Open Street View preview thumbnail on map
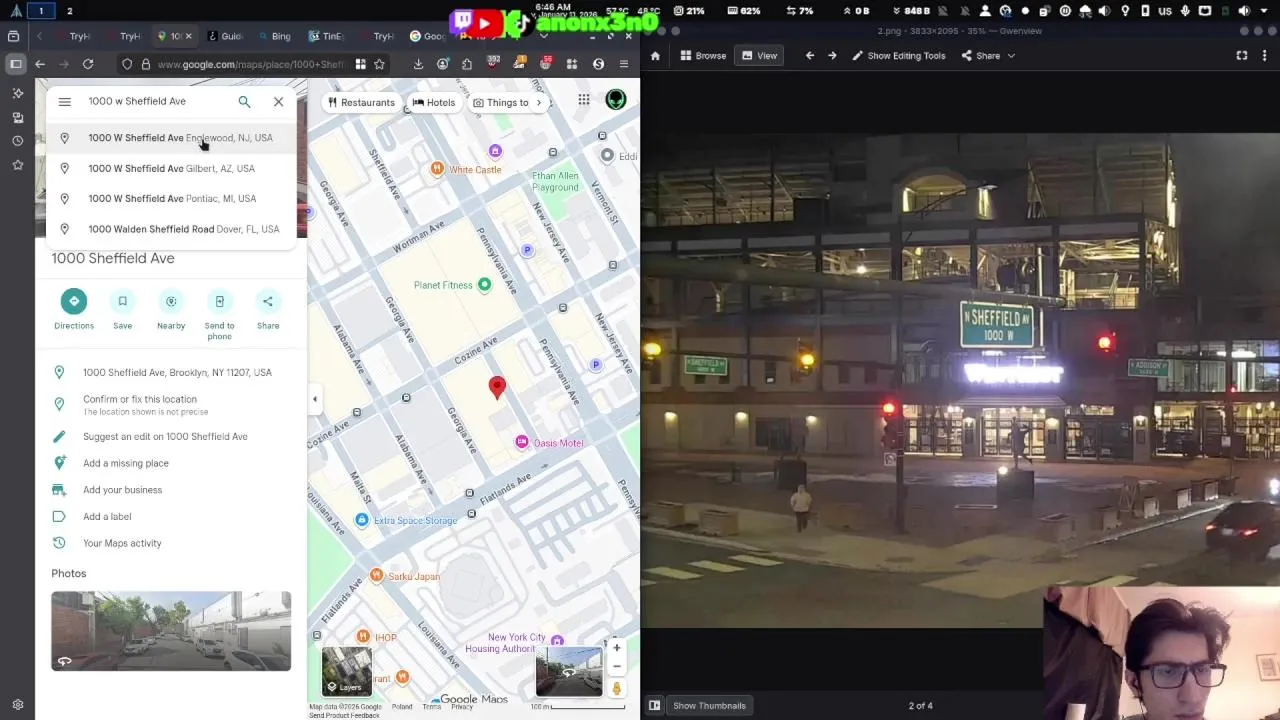 (569, 671)
